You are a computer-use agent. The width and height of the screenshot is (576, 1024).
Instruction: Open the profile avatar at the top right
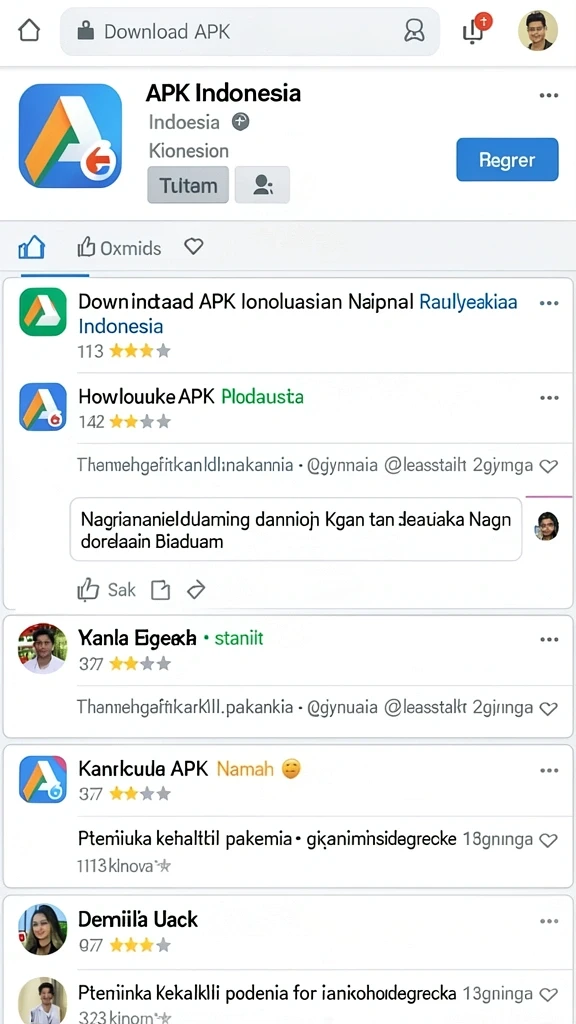[x=537, y=30]
